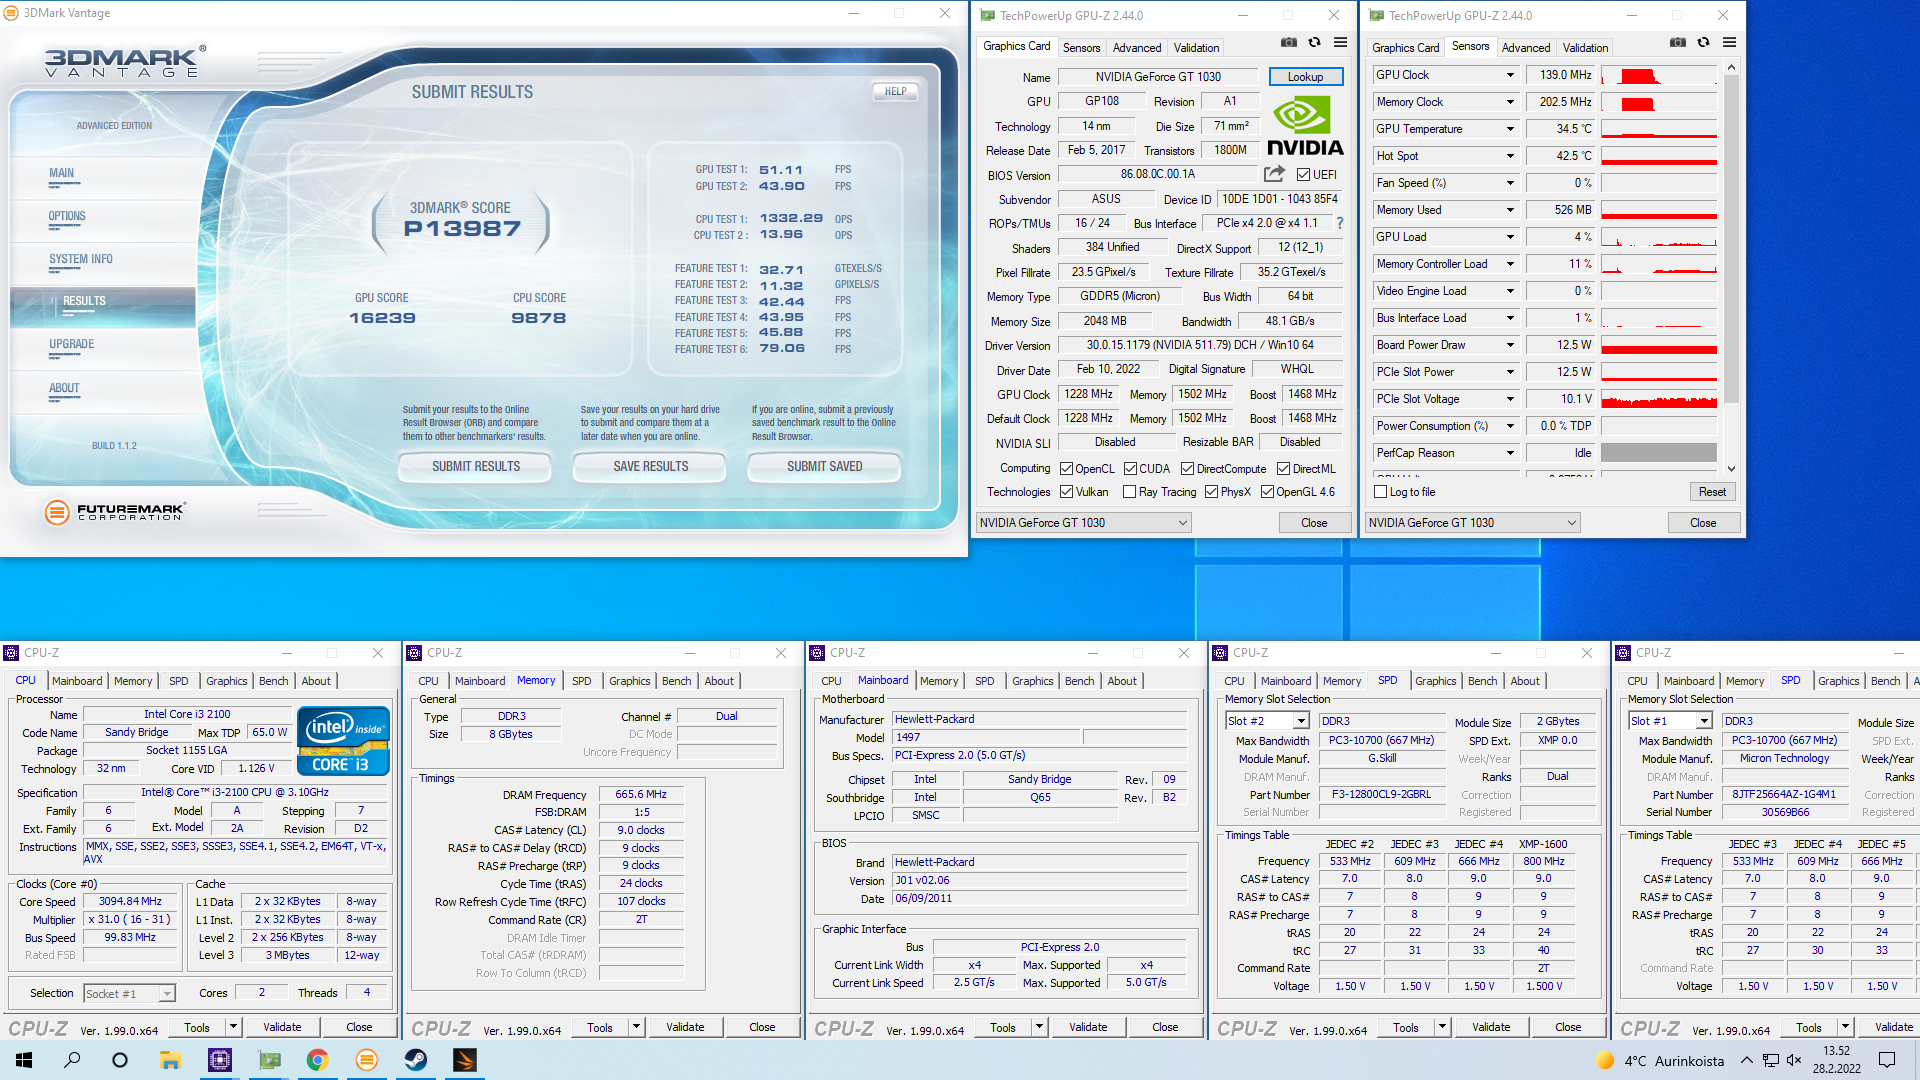
Task: Expand GPU Clock sensor dropdown
Action: click(1509, 75)
